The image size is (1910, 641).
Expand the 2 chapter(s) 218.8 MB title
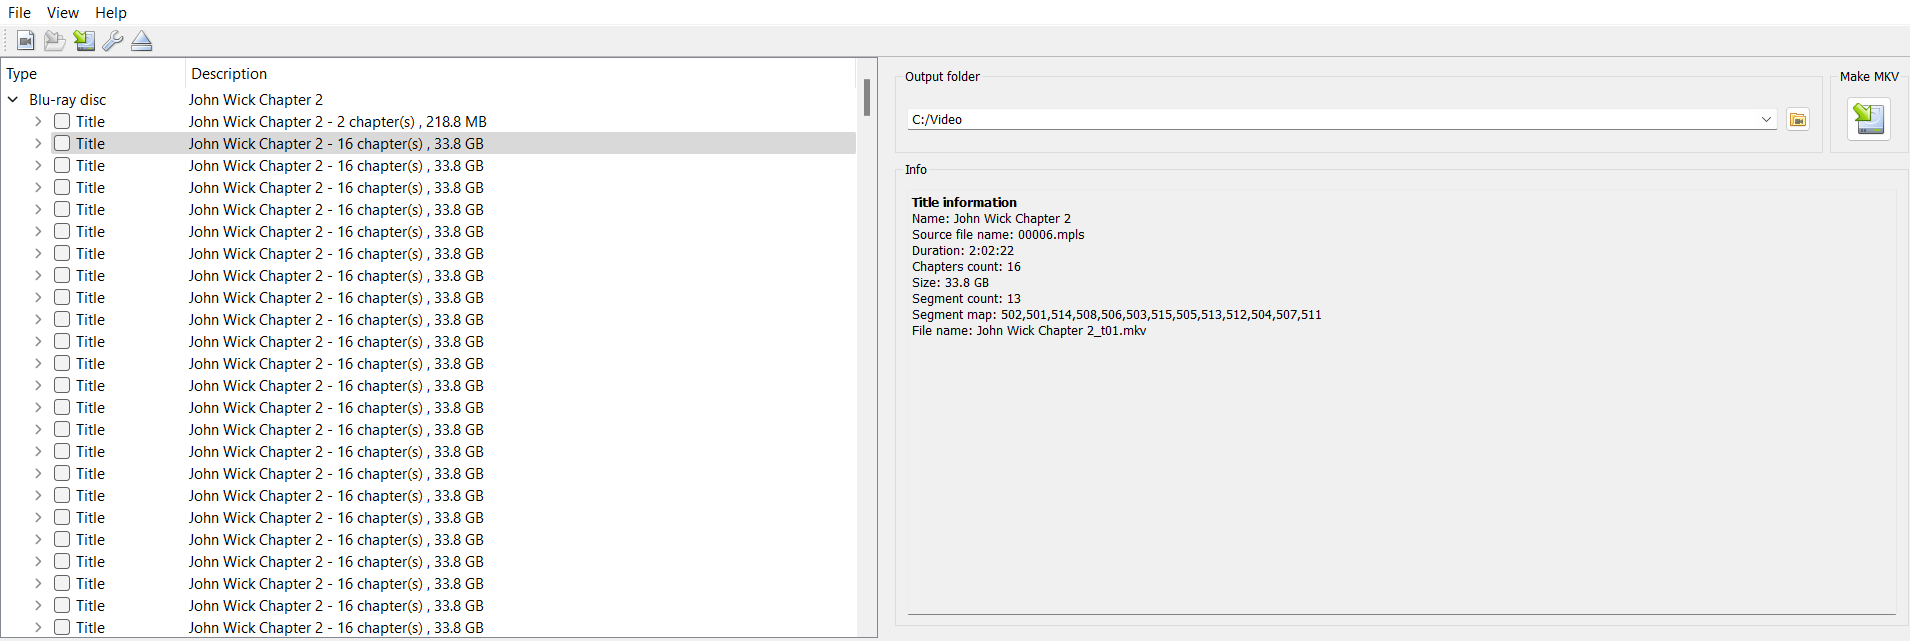tap(38, 122)
